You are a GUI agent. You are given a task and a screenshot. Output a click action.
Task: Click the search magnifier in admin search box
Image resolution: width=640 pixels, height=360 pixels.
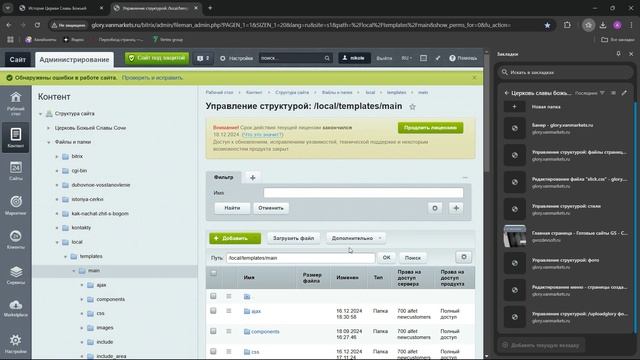click(327, 58)
